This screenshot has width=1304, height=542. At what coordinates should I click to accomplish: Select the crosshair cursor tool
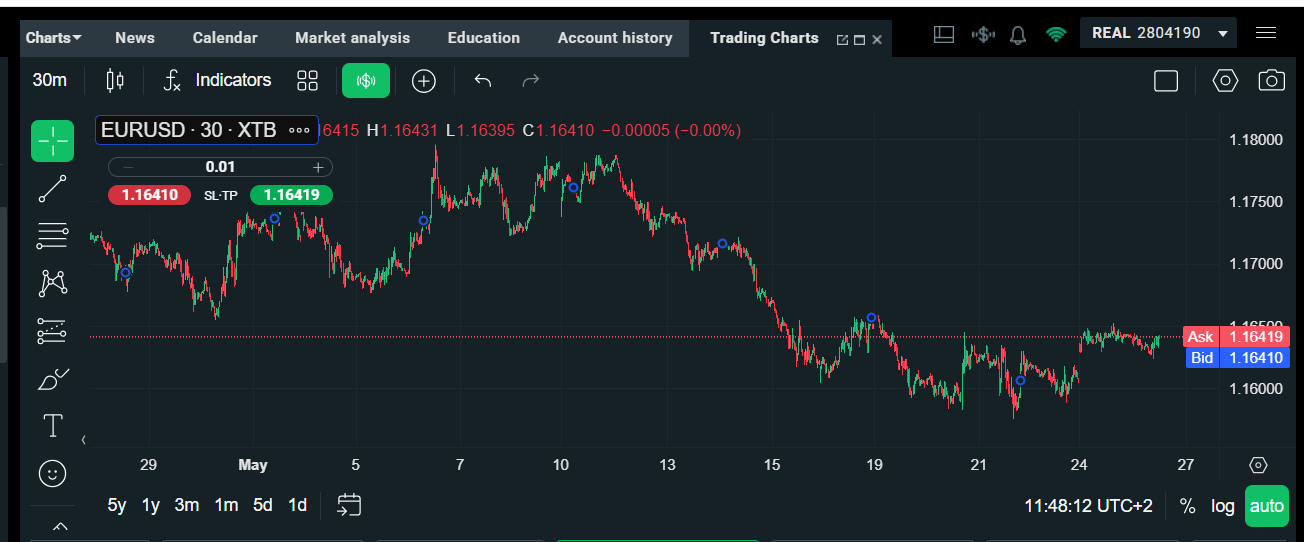coord(52,141)
